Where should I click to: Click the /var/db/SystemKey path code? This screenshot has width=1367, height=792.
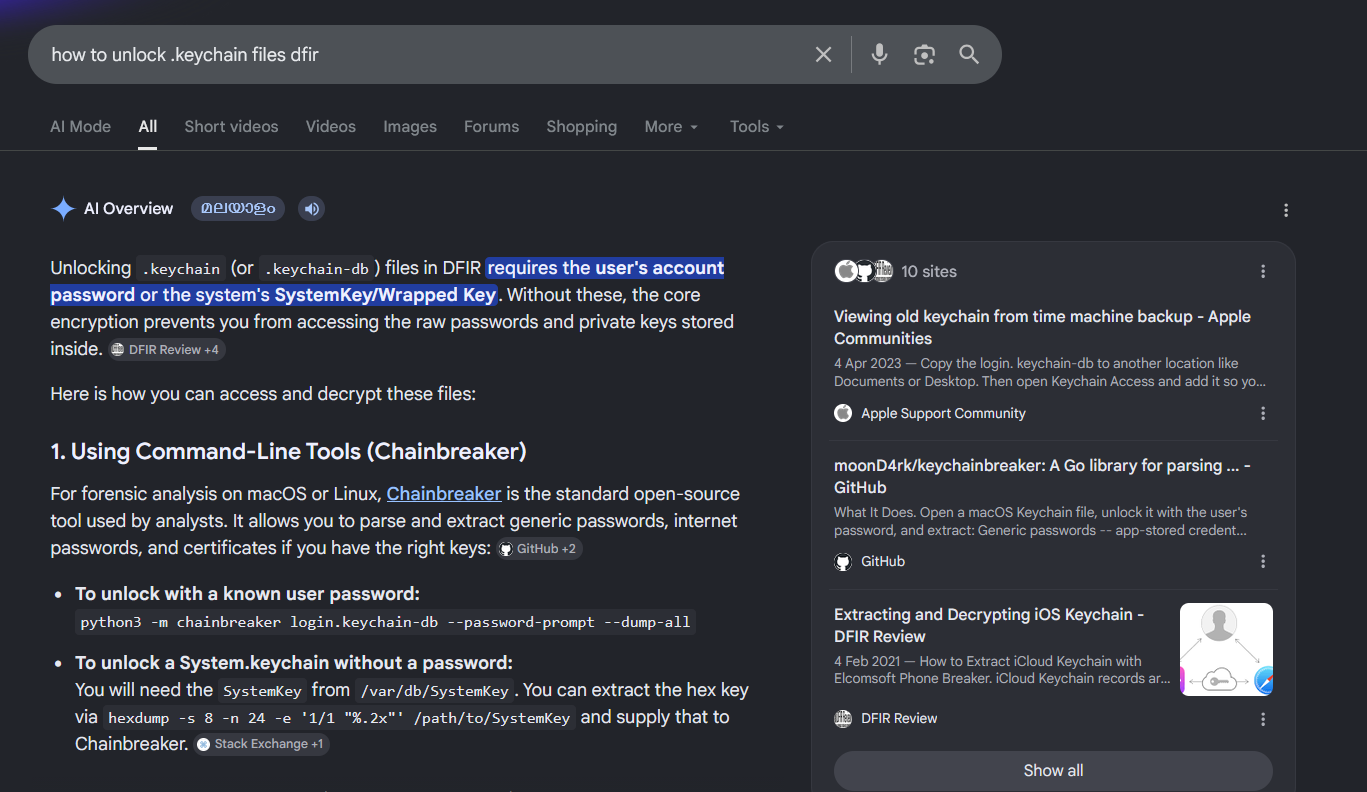434,691
